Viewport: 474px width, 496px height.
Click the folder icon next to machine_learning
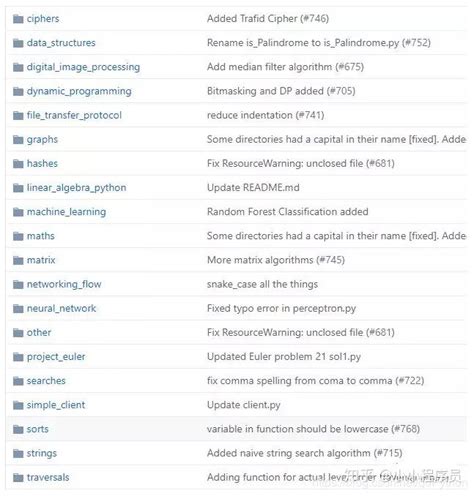click(x=18, y=212)
